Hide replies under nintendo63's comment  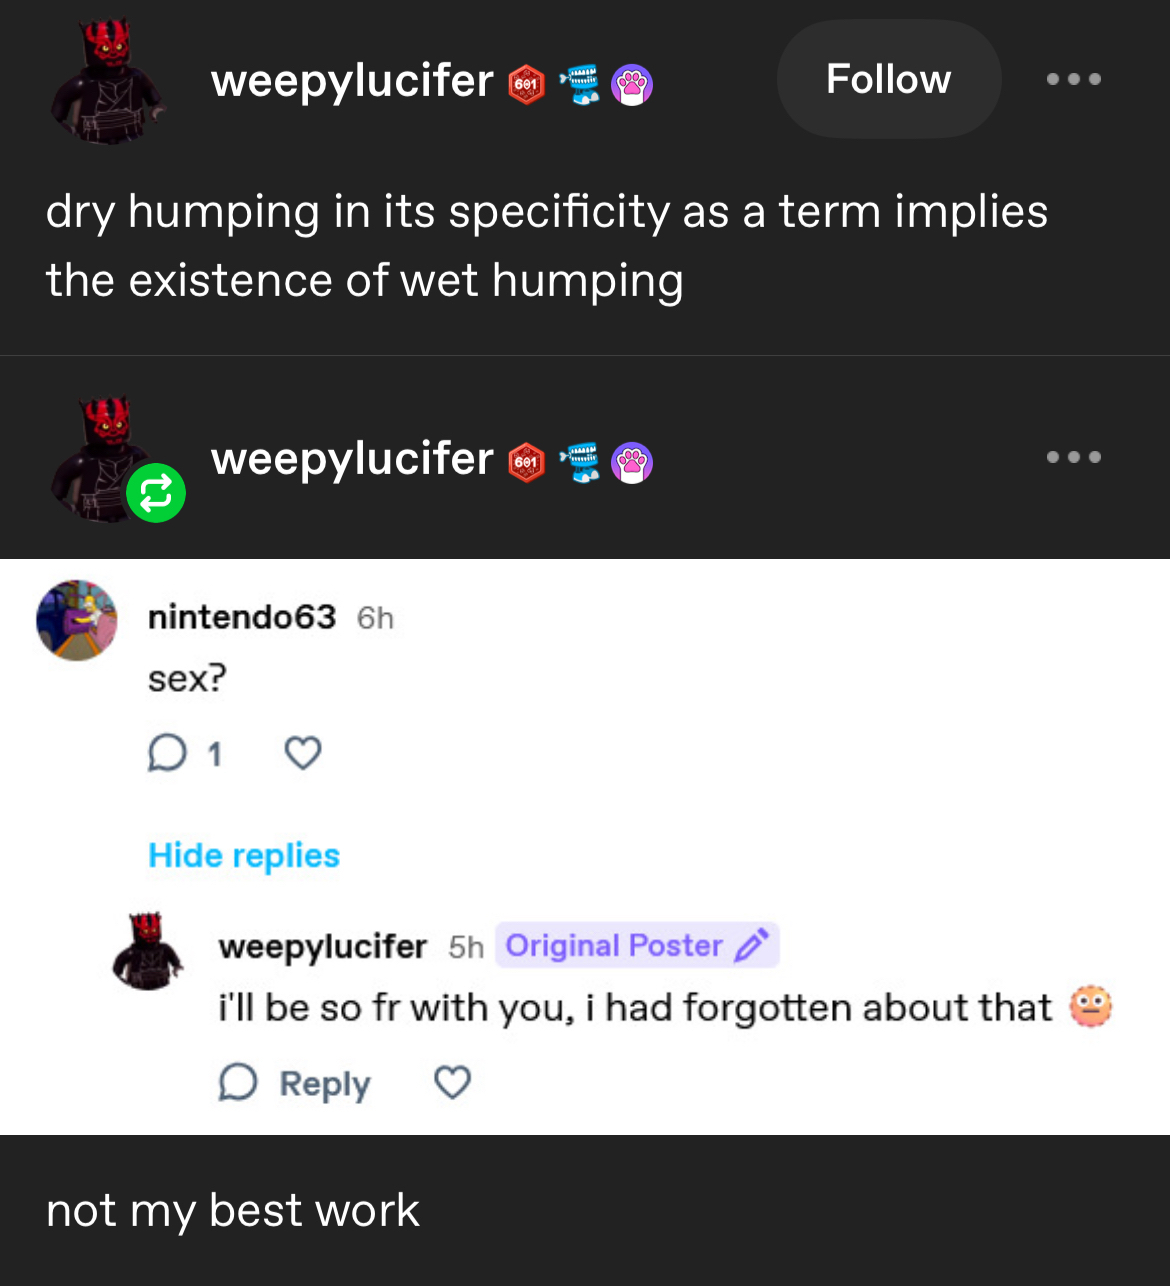(x=244, y=856)
